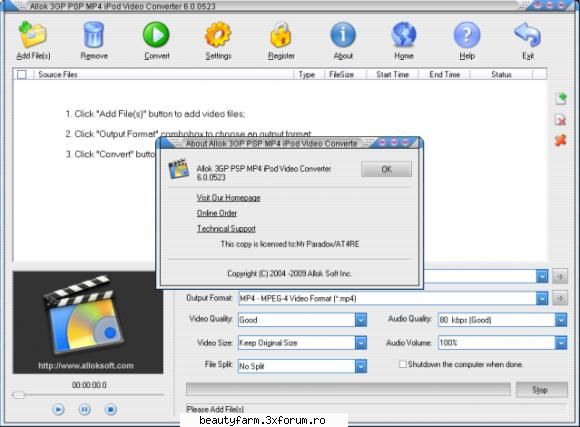Expand the Output Format dropdown
580x427 pixels.
point(542,298)
